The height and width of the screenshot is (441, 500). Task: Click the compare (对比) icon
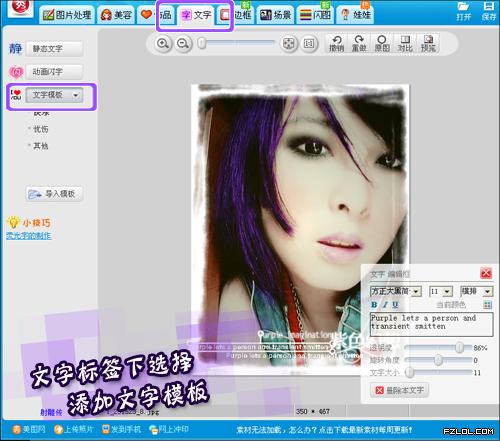pos(405,44)
